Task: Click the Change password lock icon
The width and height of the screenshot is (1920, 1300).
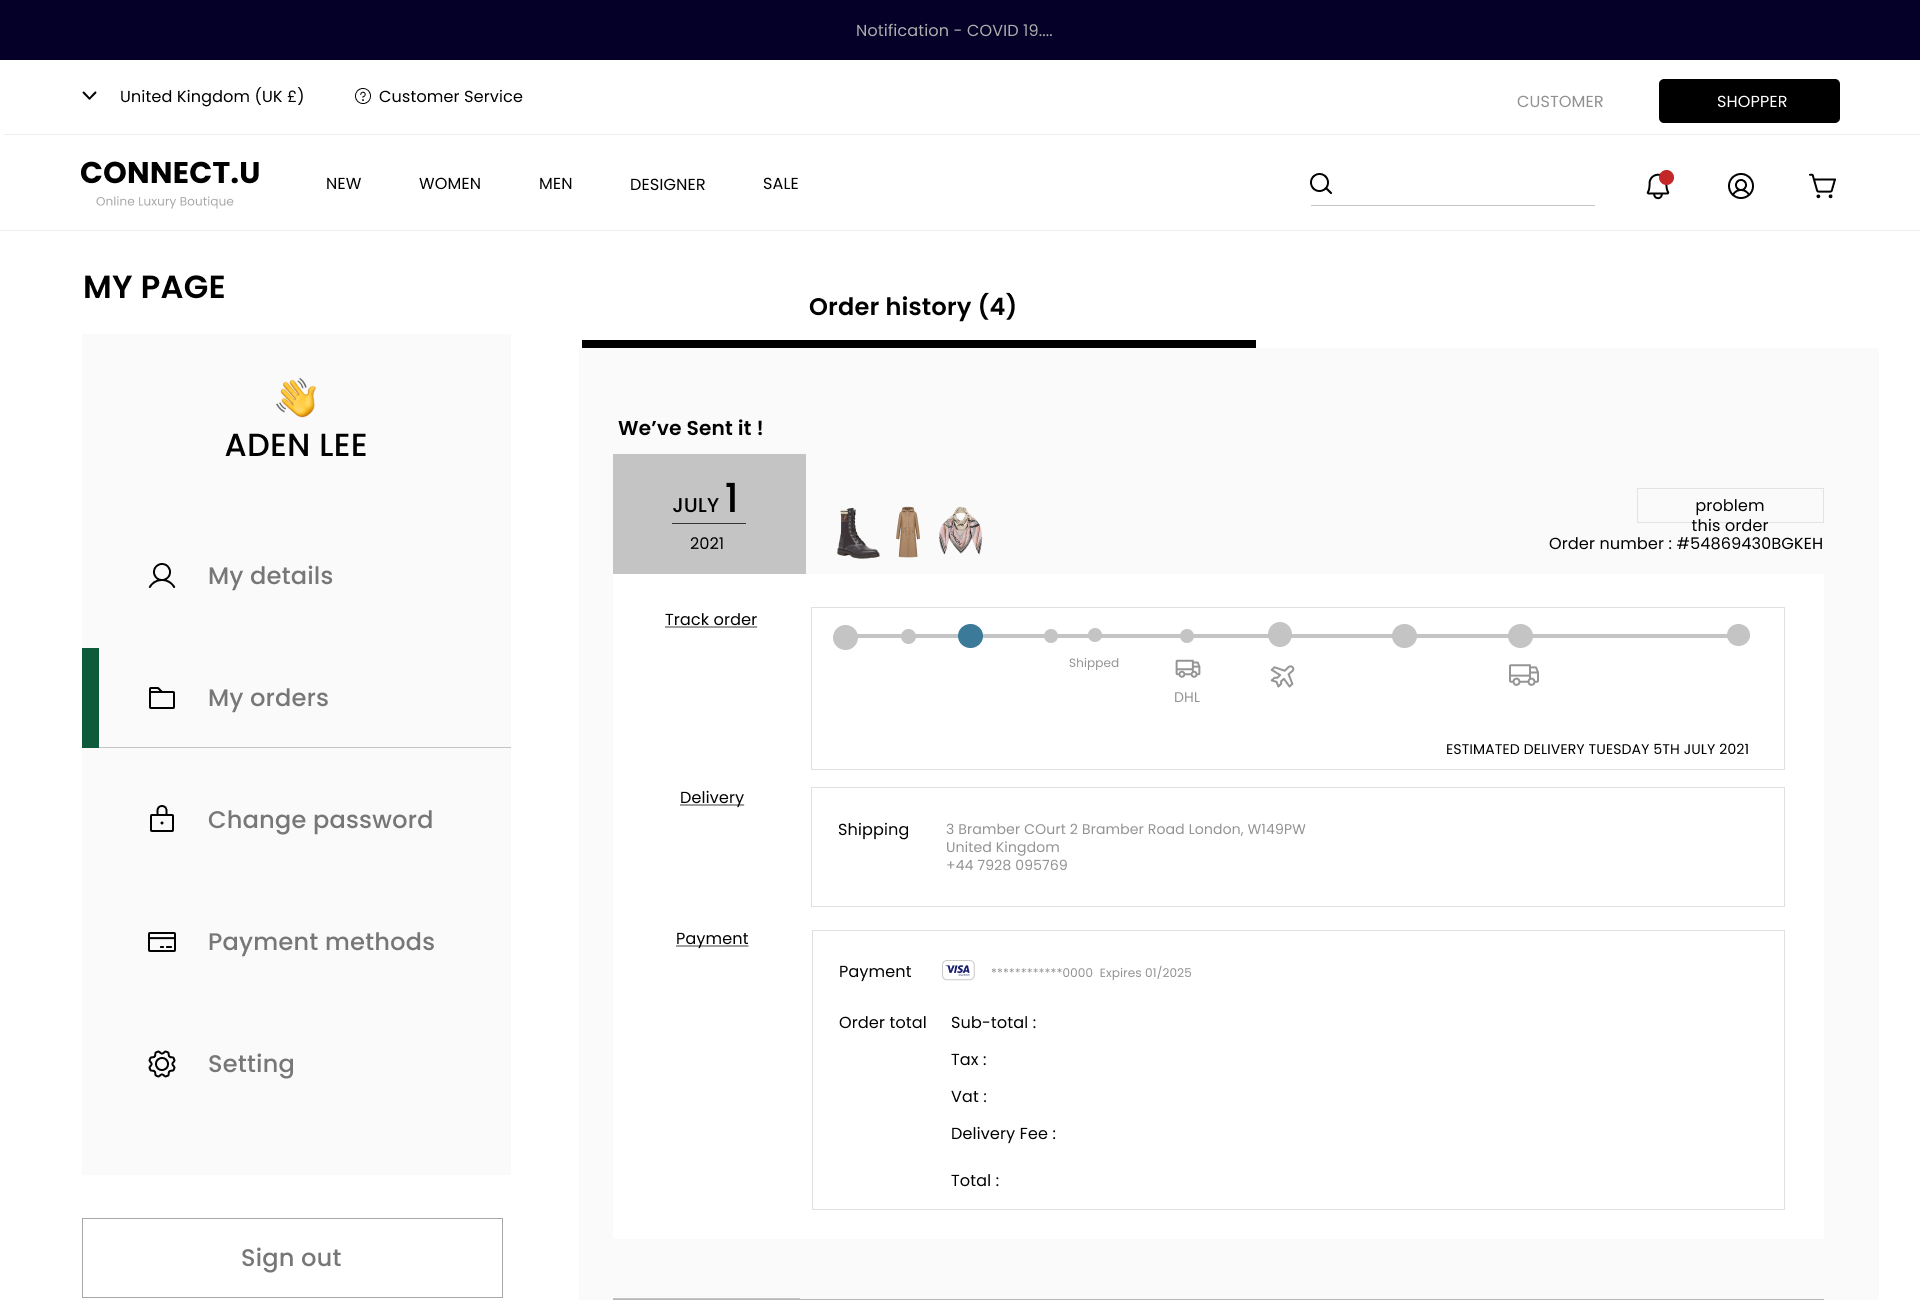Action: click(x=162, y=819)
